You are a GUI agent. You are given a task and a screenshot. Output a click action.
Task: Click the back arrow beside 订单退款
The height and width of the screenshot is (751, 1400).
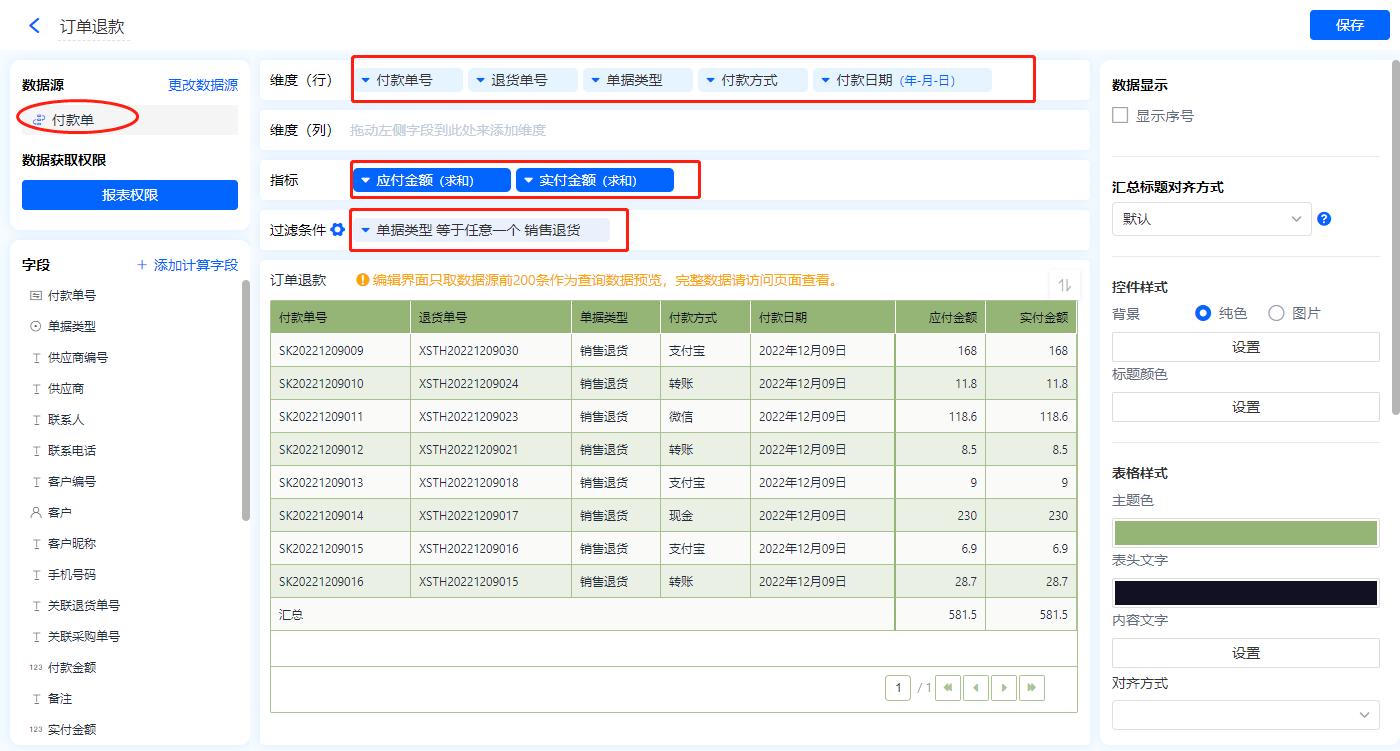[x=35, y=26]
